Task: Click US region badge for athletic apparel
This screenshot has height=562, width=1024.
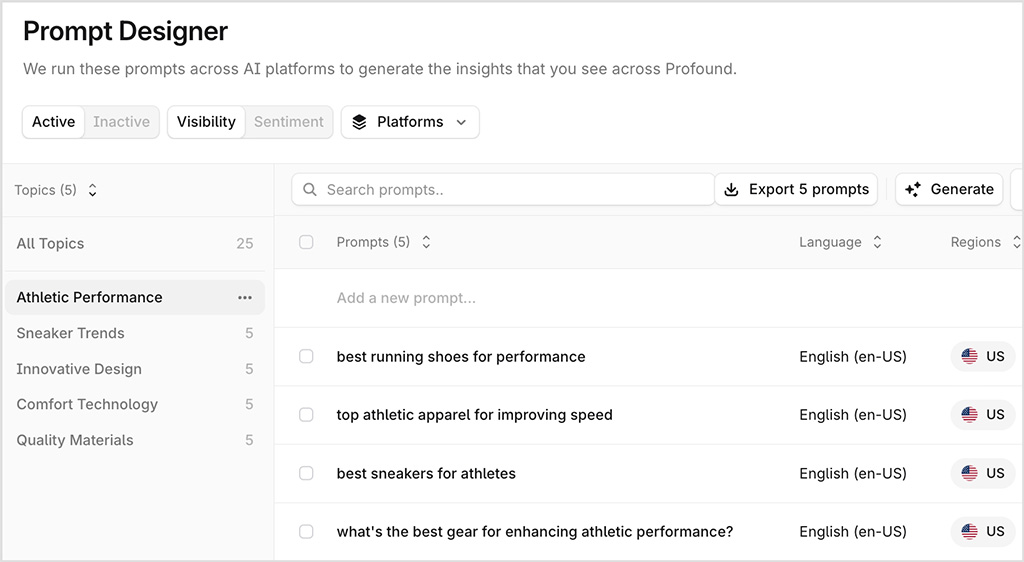Action: (x=983, y=414)
